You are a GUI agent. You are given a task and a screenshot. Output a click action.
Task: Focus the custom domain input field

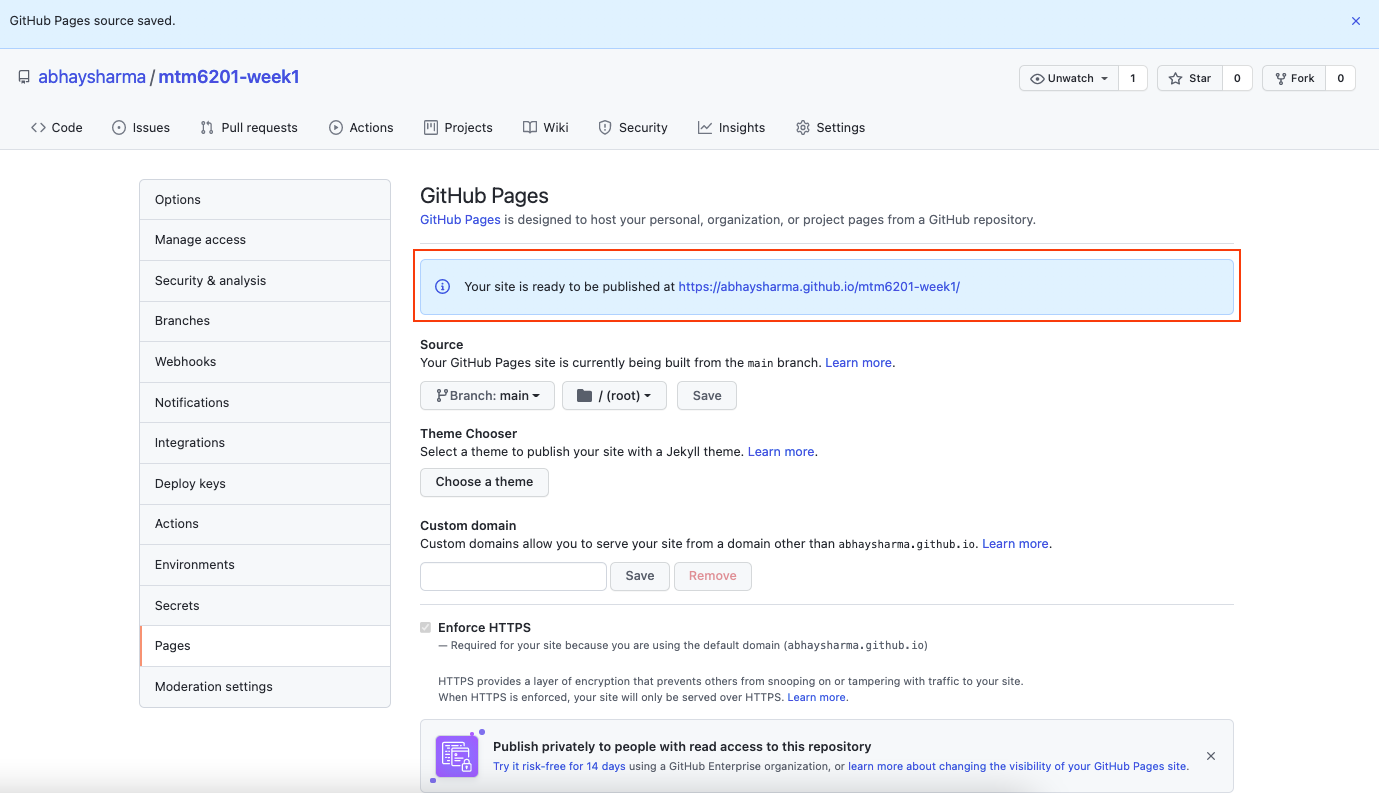tap(513, 576)
